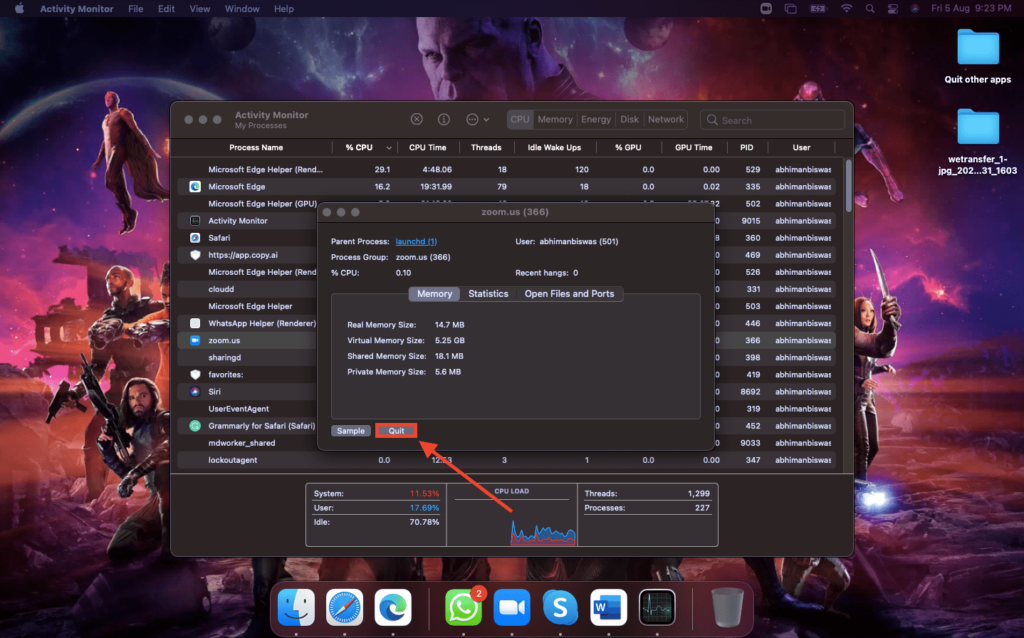The image size is (1024, 638).
Task: Sort processes by % CPU column header
Action: (x=360, y=147)
